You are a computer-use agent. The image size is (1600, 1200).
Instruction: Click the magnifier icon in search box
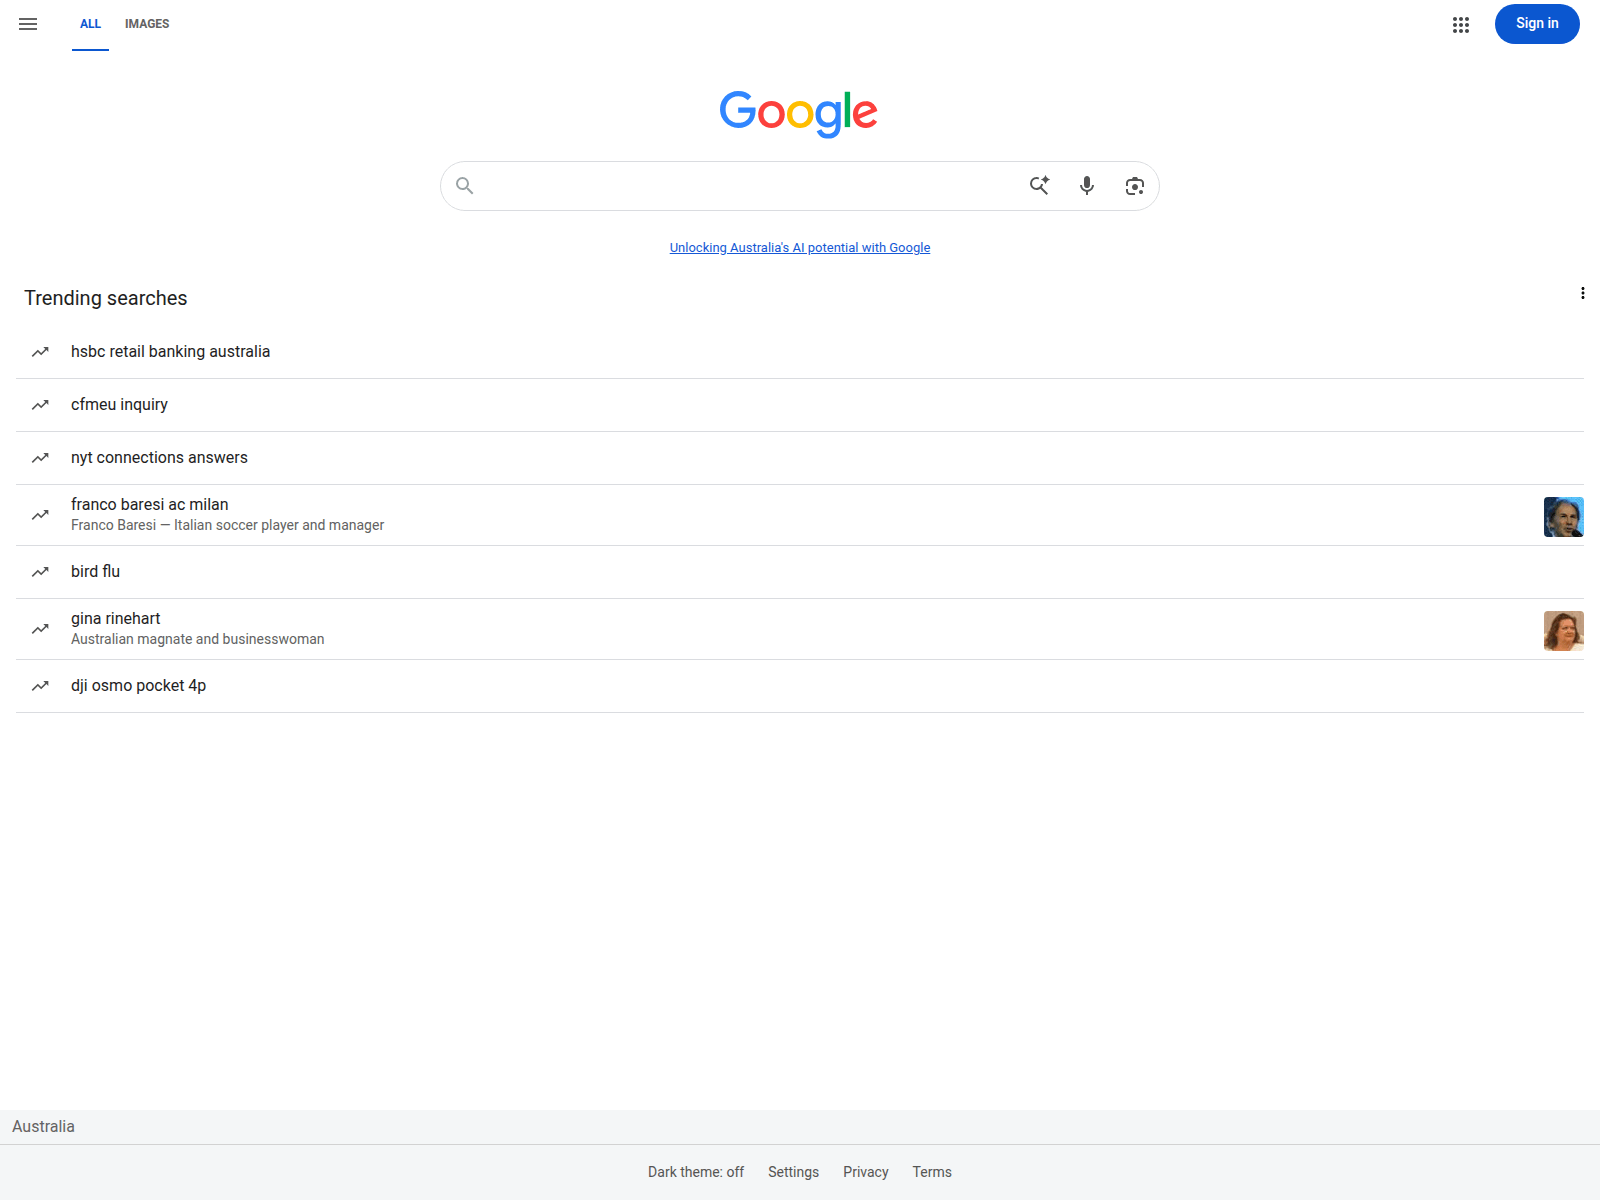[465, 186]
